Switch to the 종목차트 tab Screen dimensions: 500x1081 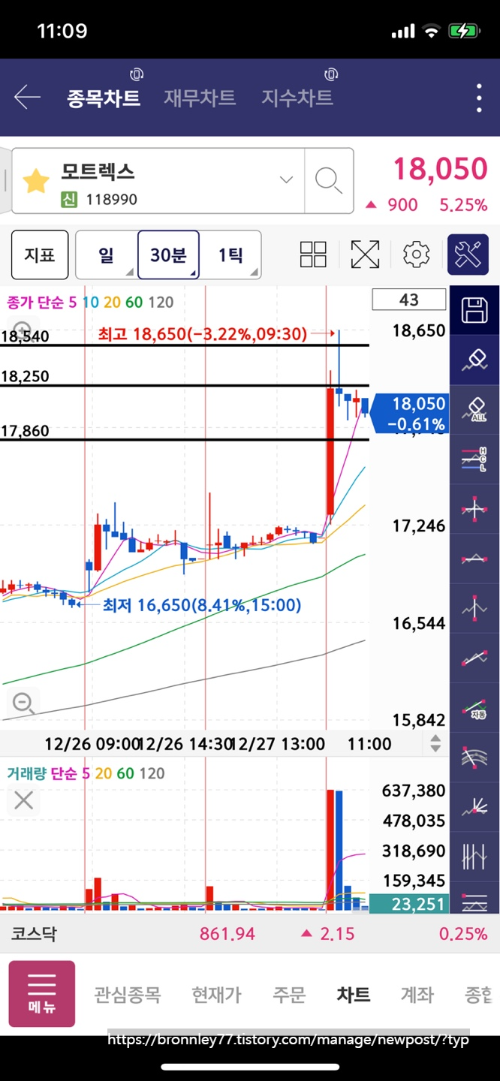click(103, 98)
